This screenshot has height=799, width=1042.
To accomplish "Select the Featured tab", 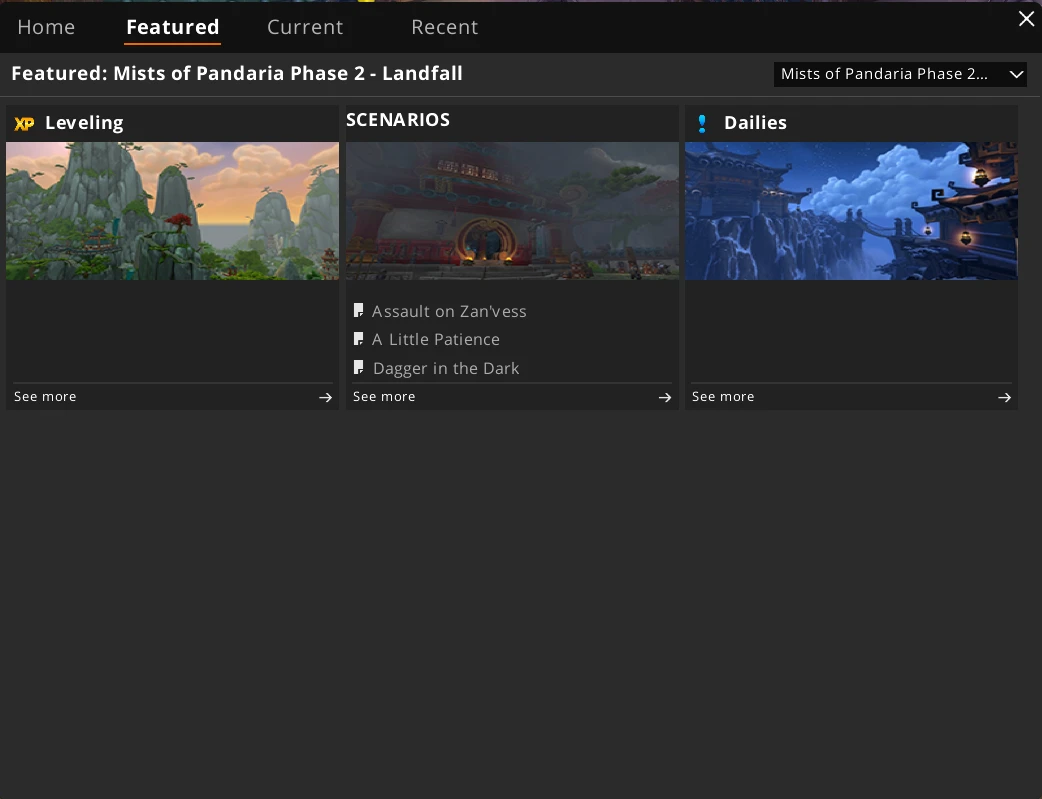I will 172,27.
